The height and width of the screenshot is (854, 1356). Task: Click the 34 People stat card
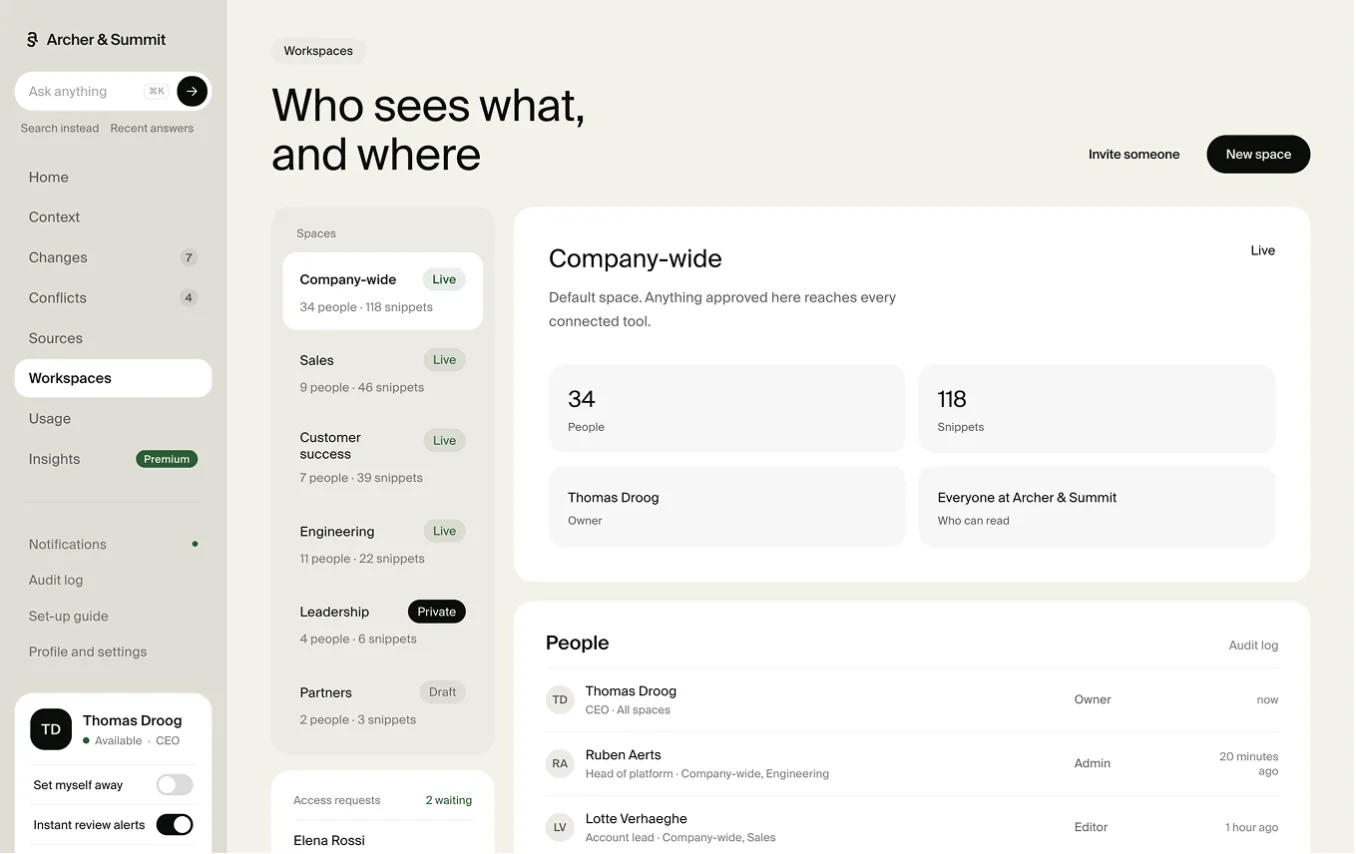point(727,409)
